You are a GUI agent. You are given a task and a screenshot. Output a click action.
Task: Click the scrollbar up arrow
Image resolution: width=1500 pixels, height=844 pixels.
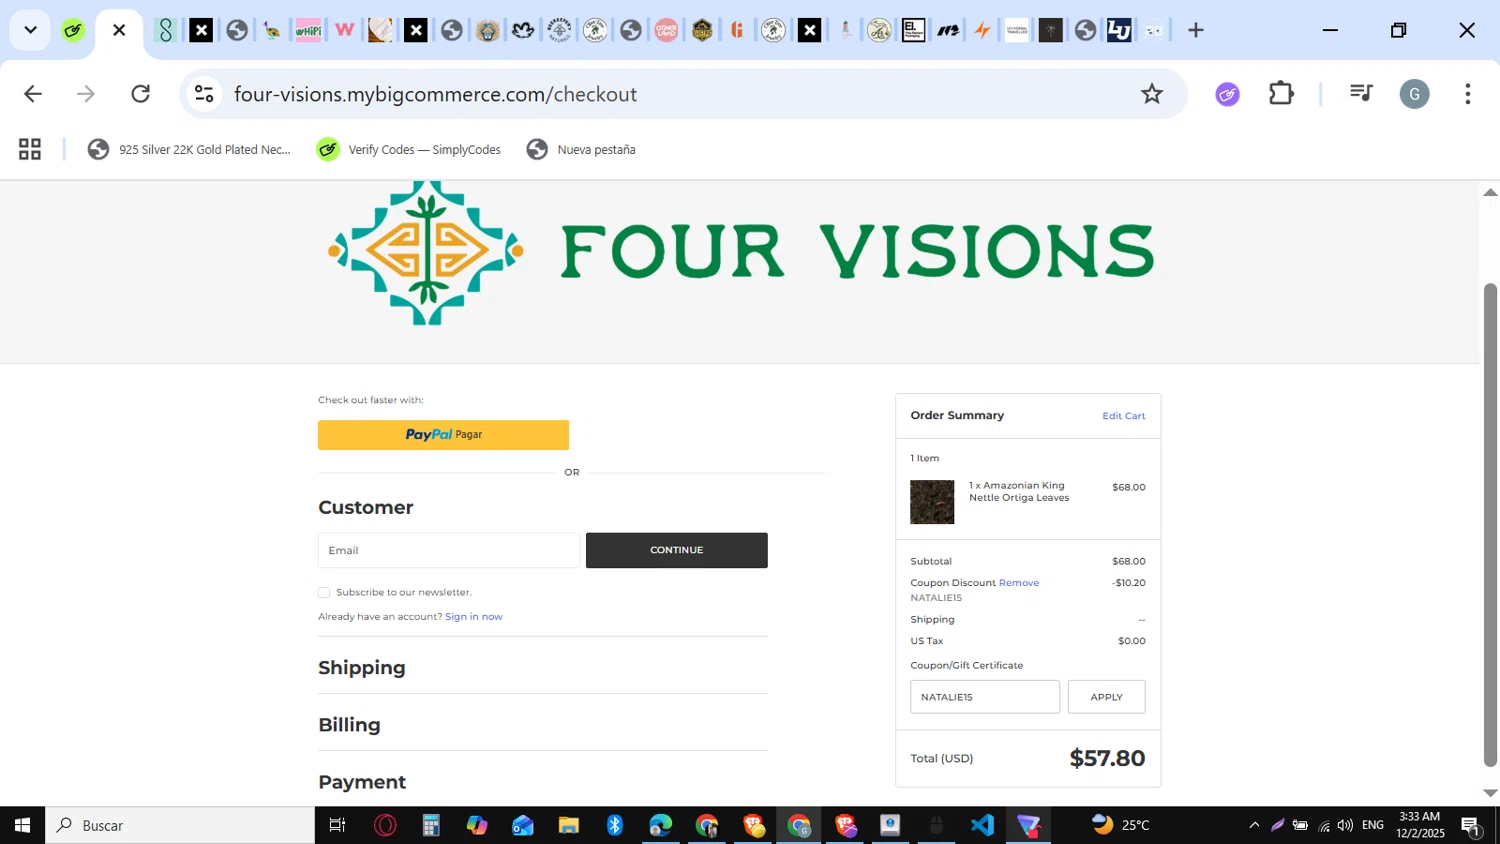pos(1490,192)
